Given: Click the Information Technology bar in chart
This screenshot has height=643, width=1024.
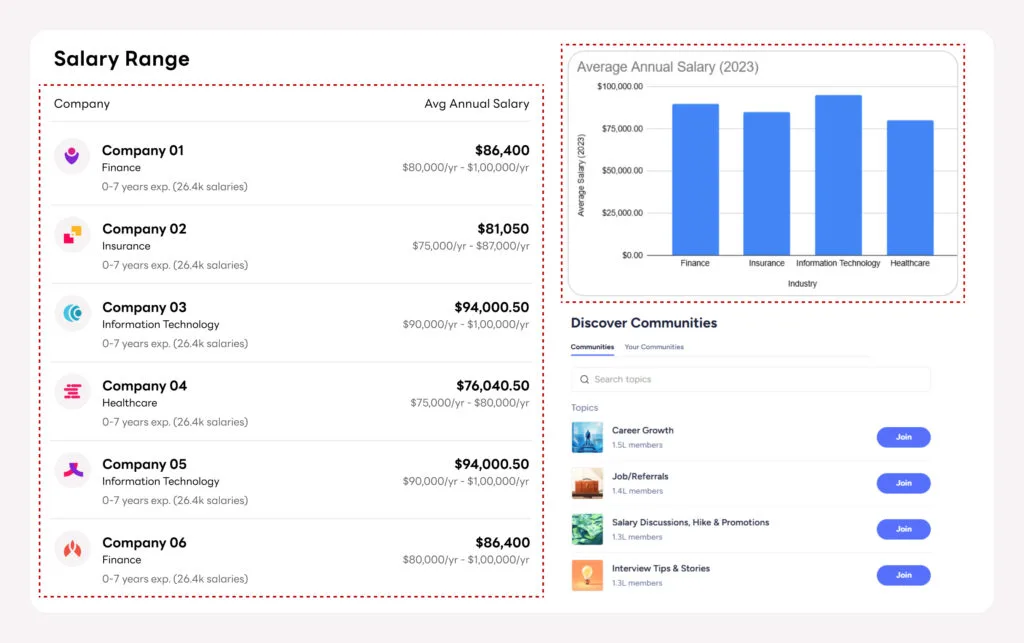Looking at the screenshot, I should tap(838, 176).
